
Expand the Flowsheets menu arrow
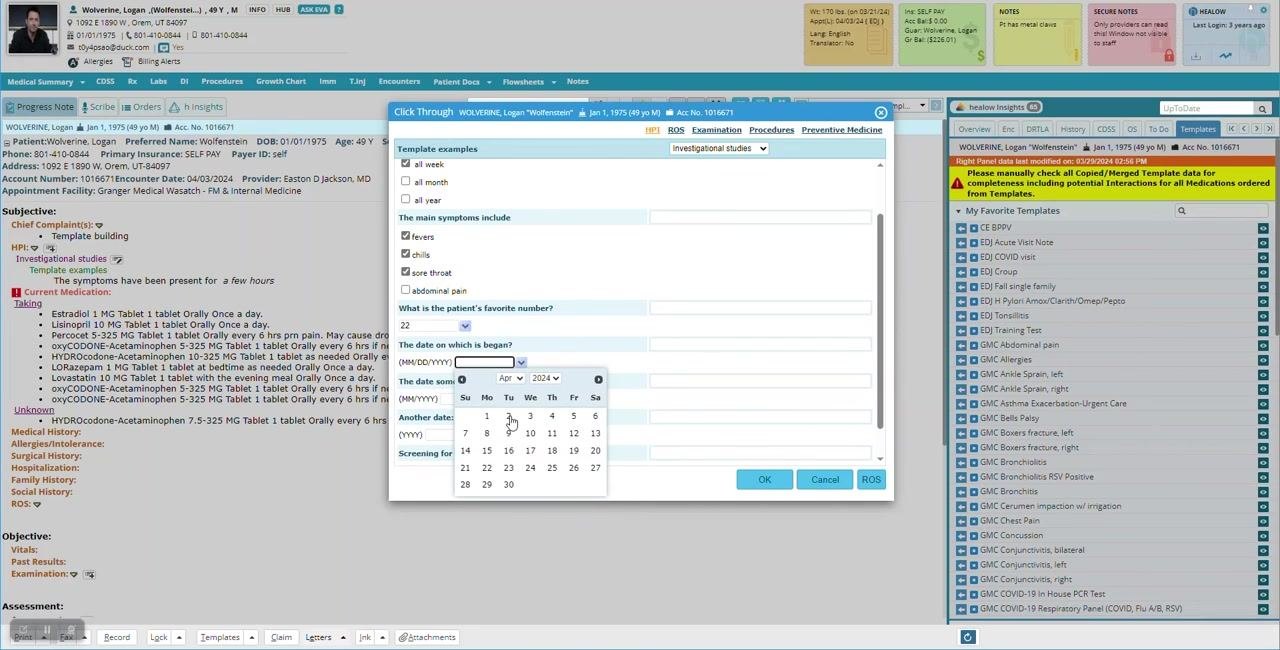[x=552, y=82]
